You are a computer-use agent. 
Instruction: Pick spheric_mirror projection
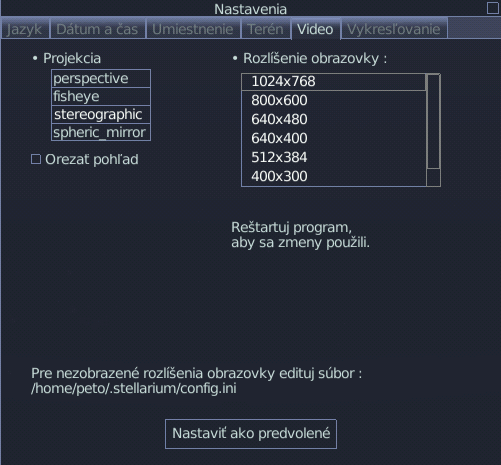click(x=101, y=132)
